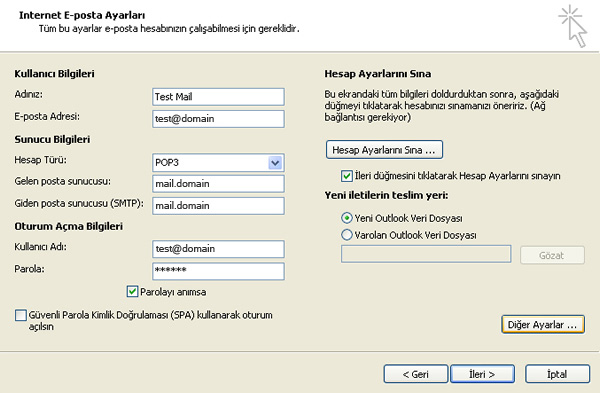Cancel setup with the İptal button
Image resolution: width=600 pixels, height=393 pixels.
[x=557, y=374]
